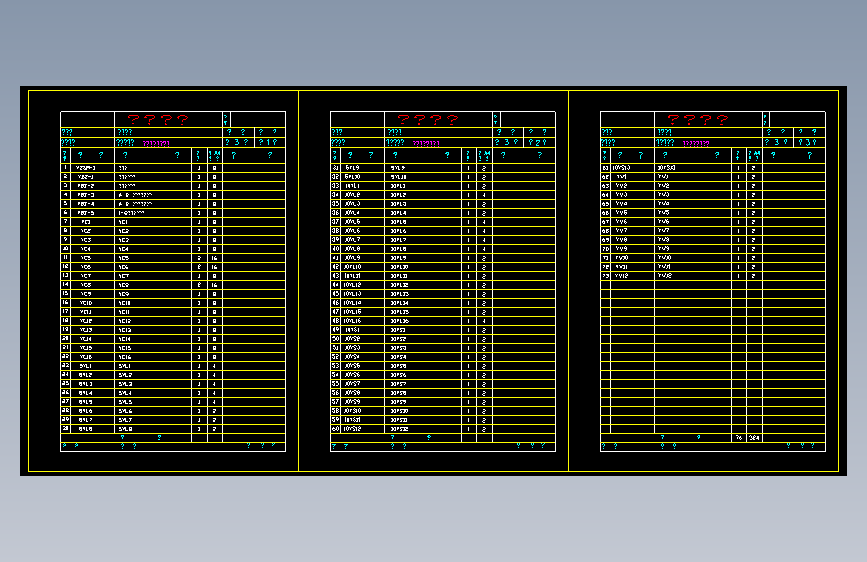The width and height of the screenshot is (867, 562).
Task: Click row number 50 in the middle table
Action: tap(335, 339)
